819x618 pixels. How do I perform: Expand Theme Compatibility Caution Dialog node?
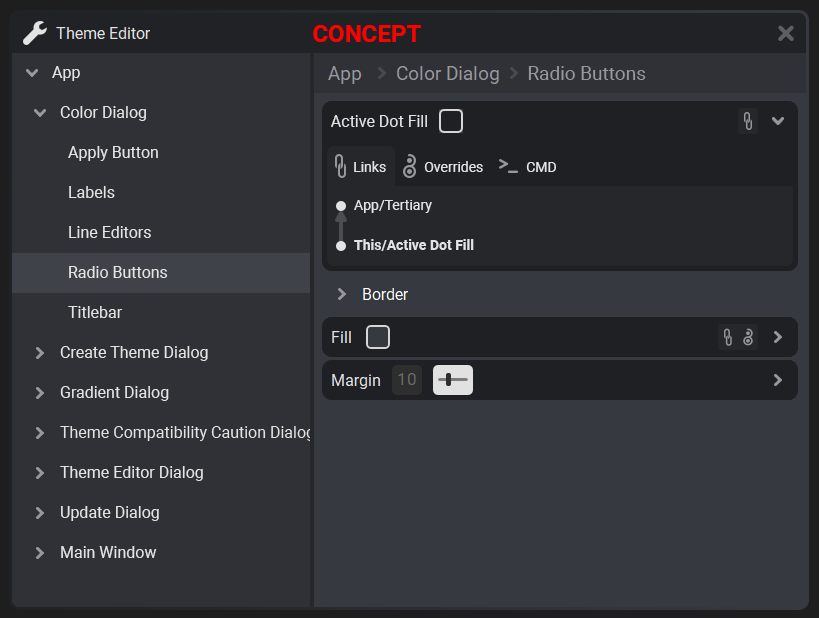[40, 433]
